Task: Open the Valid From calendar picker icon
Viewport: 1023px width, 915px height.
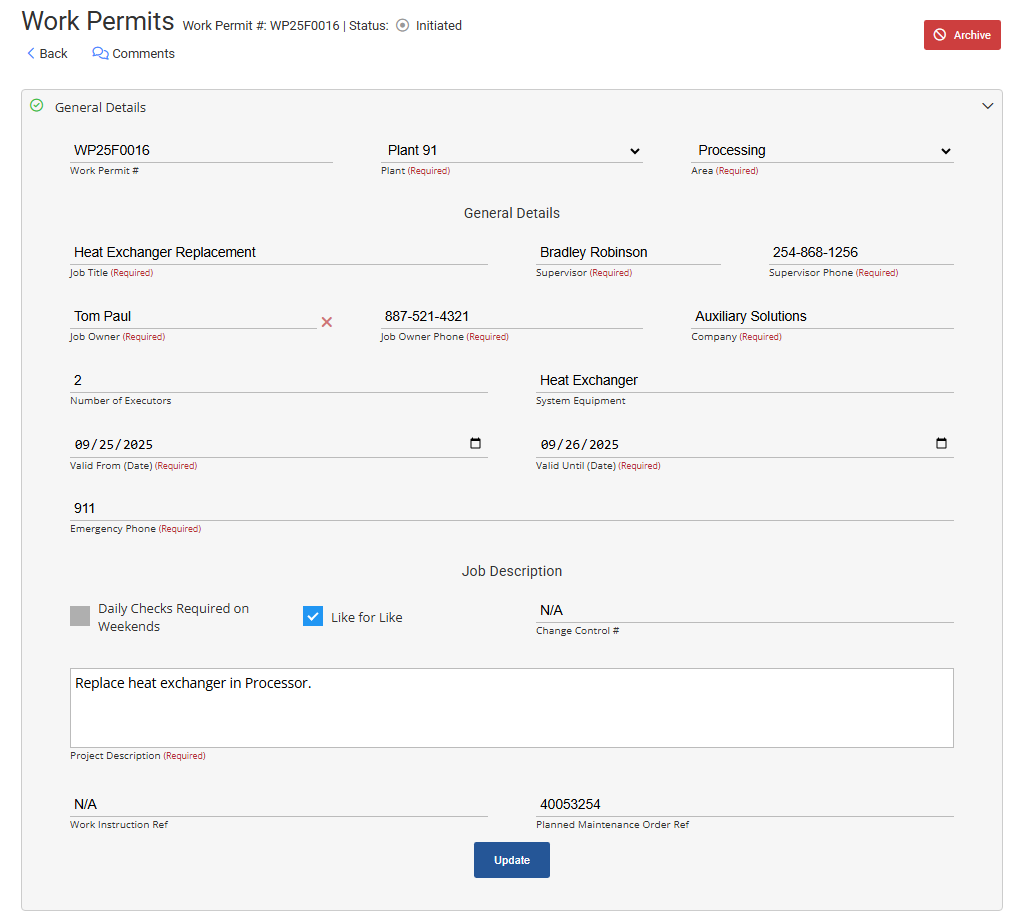Action: tap(475, 444)
